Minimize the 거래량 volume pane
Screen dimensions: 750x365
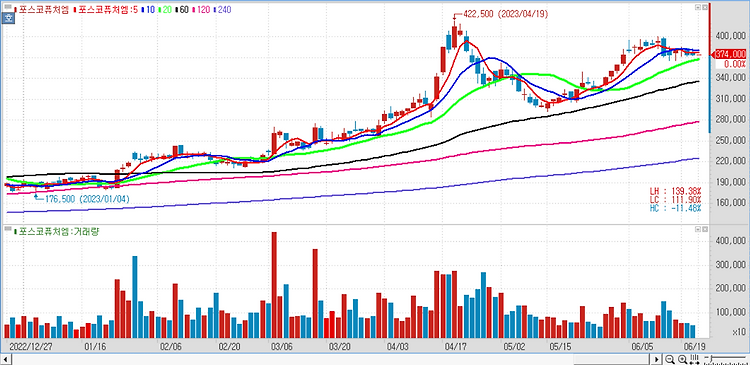point(698,230)
